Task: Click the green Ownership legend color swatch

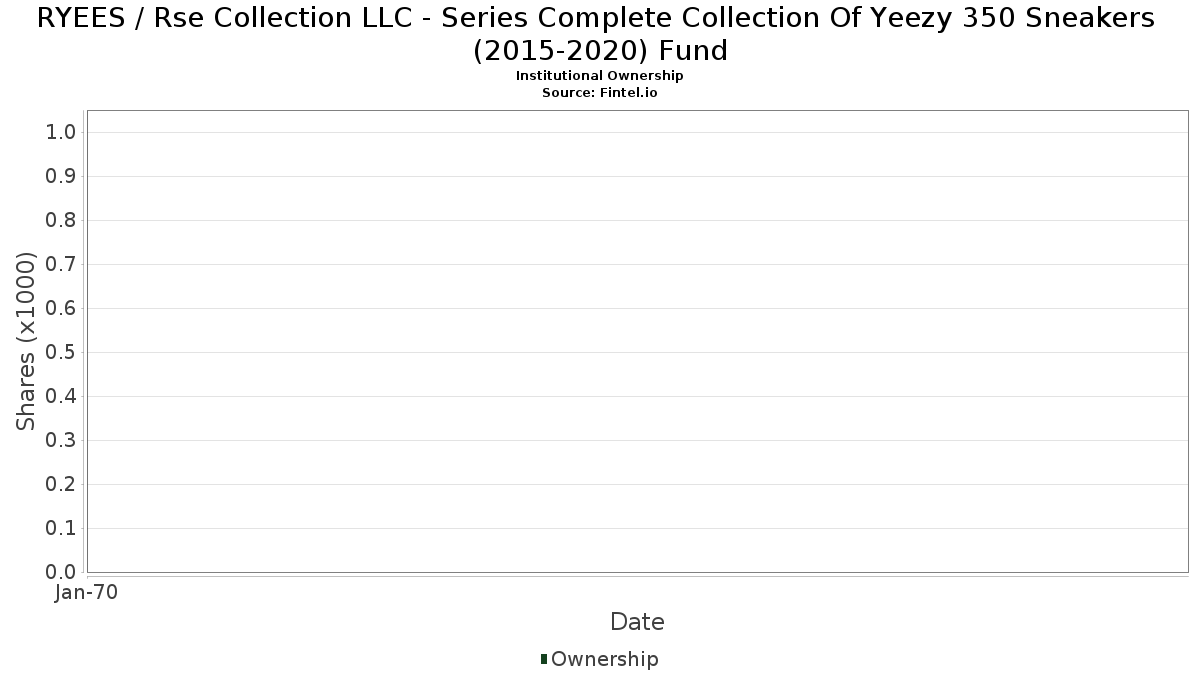Action: click(x=544, y=659)
